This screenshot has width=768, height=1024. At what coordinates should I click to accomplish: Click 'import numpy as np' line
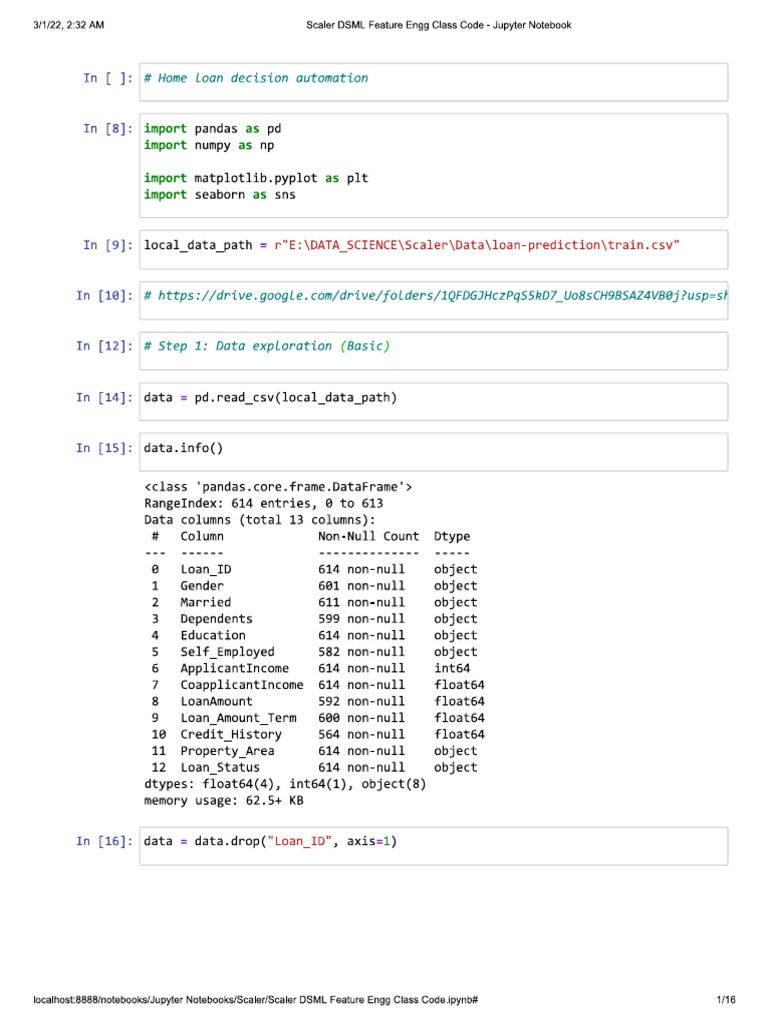tap(209, 145)
